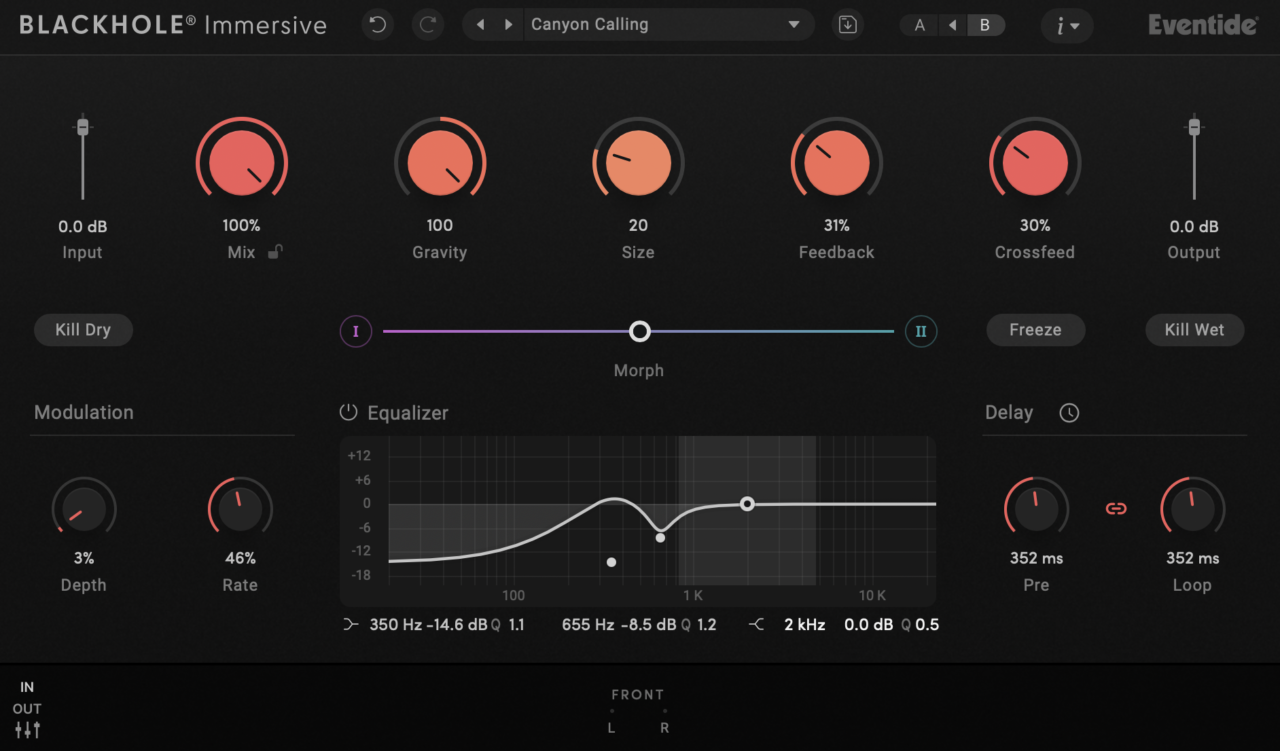Click the Output 0.0 dB value
The height and width of the screenshot is (751, 1280).
(x=1194, y=227)
